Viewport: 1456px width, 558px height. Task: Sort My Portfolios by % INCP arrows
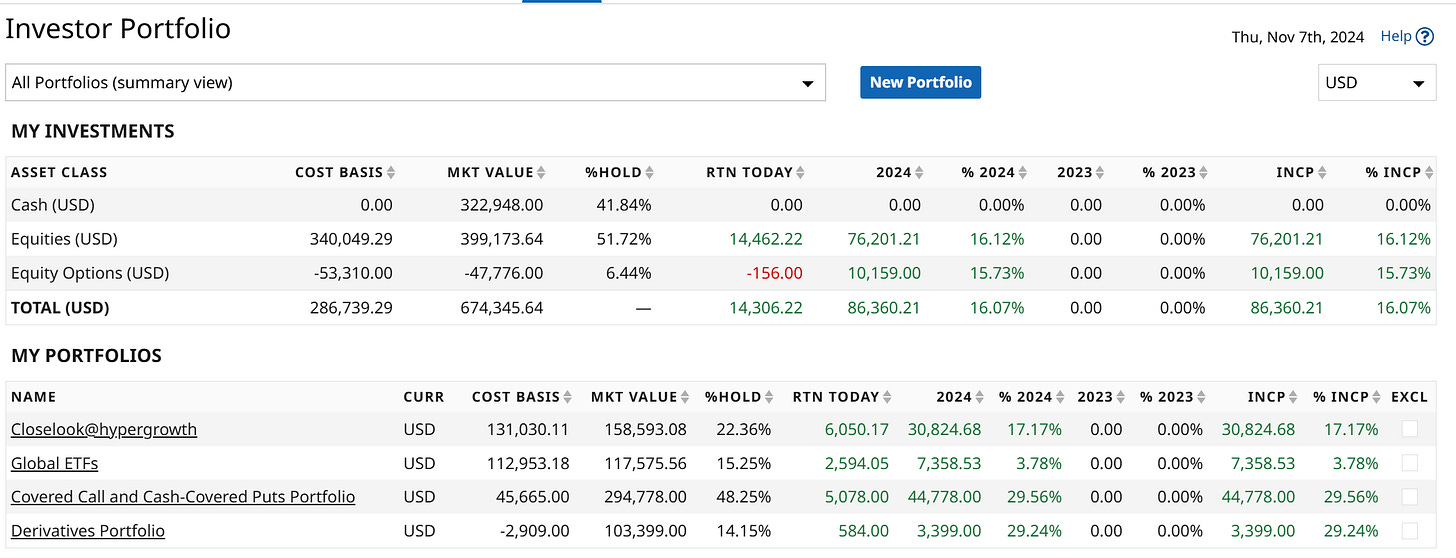(x=1377, y=397)
